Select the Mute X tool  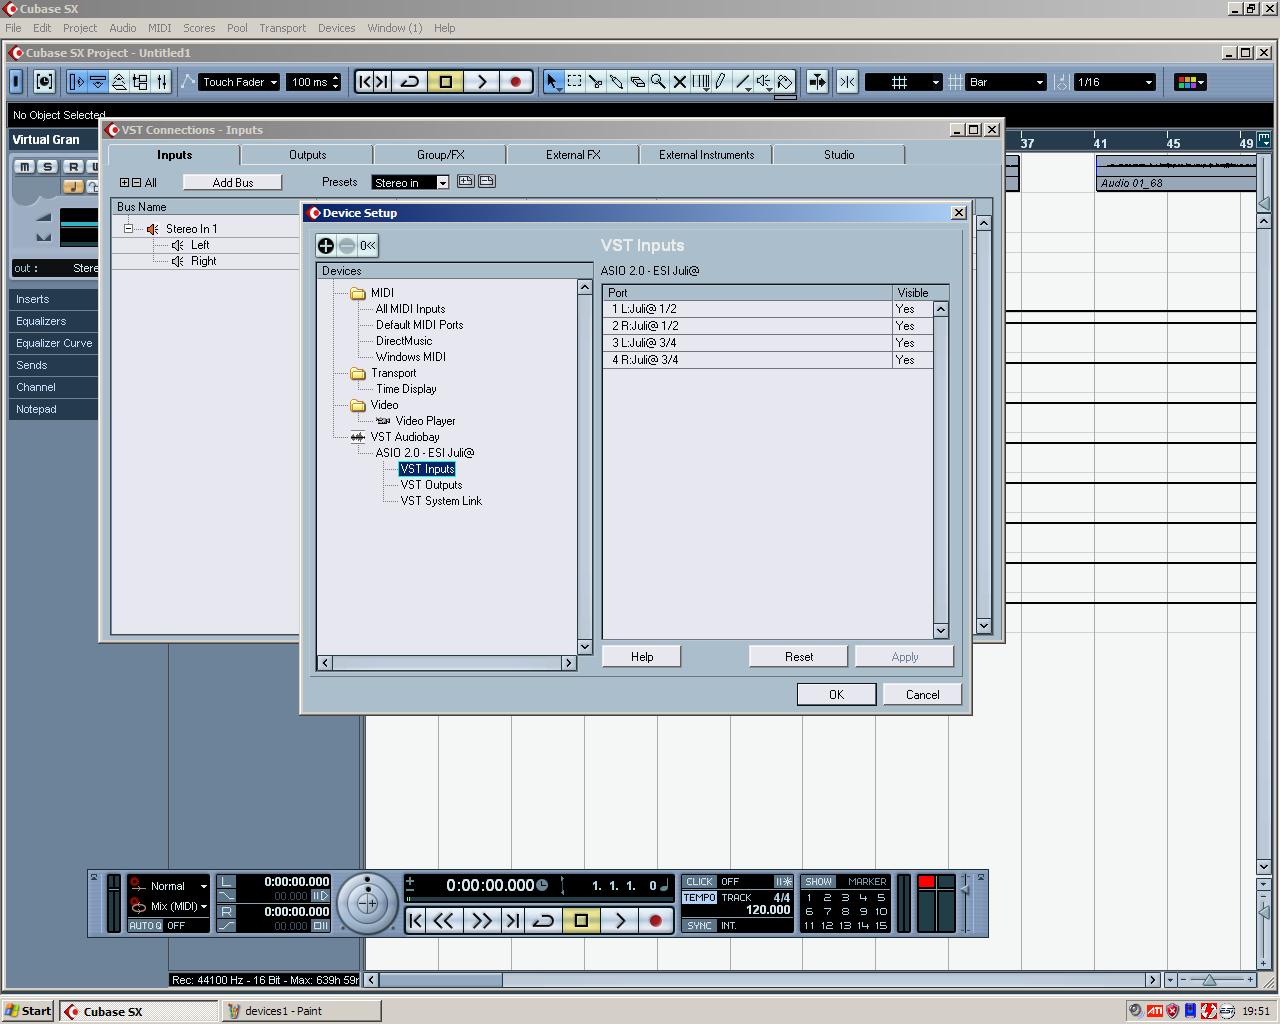(x=680, y=82)
